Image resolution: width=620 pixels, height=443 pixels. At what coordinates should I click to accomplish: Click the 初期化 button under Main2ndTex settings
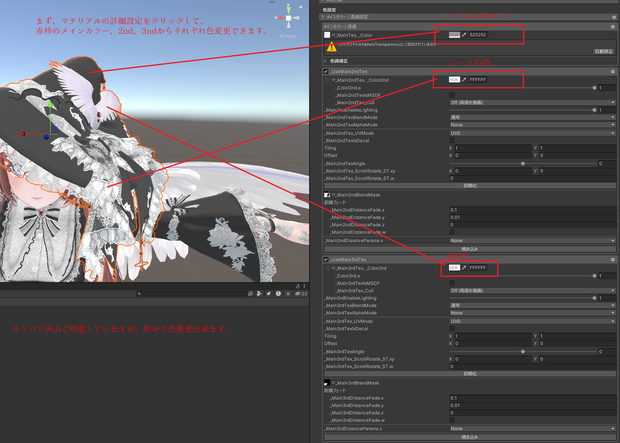pos(470,186)
